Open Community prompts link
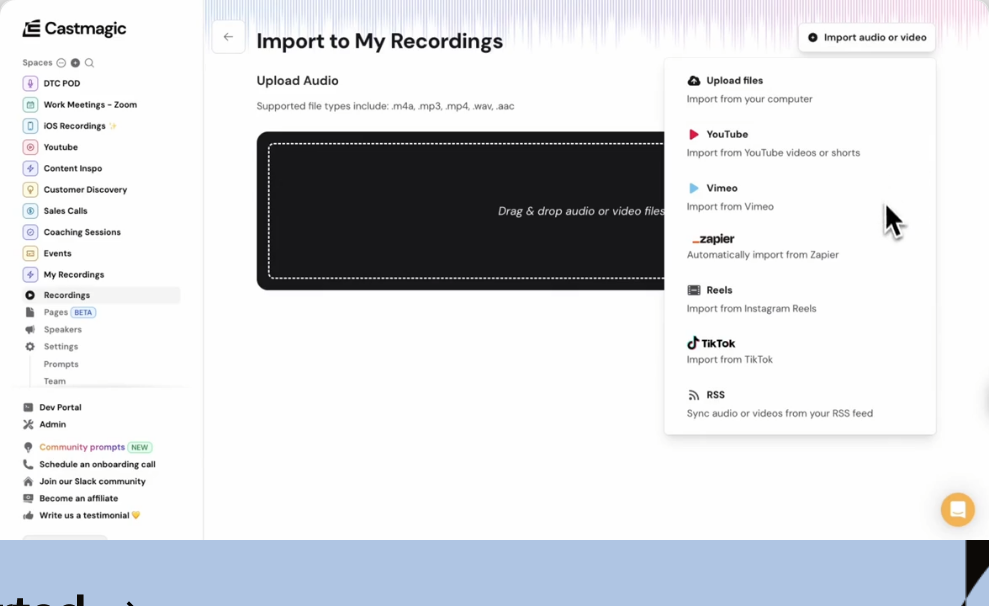Viewport: 989px width, 606px height. pyautogui.click(x=82, y=447)
